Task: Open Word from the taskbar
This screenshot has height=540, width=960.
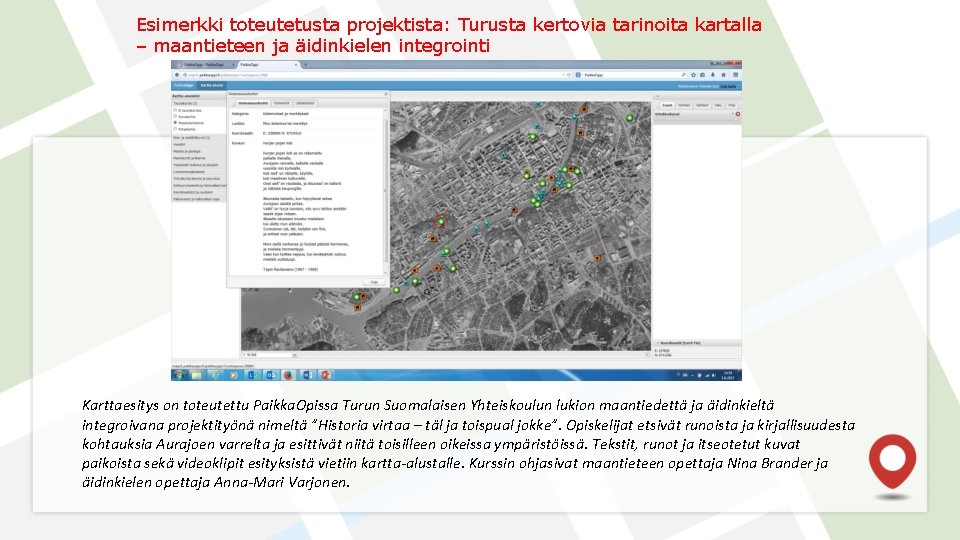Action: [307, 375]
